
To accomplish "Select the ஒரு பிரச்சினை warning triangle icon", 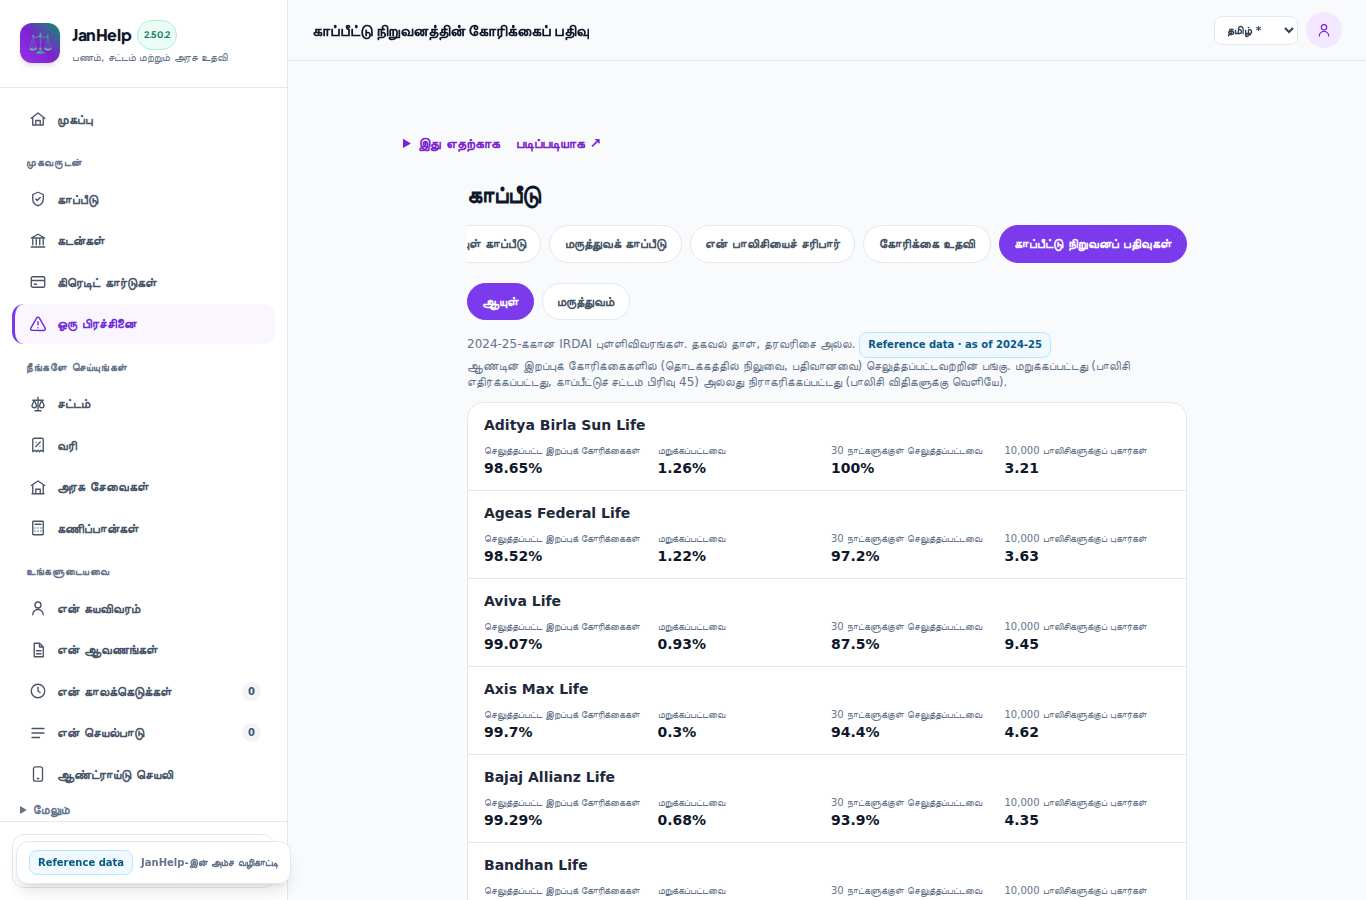I will click(38, 324).
